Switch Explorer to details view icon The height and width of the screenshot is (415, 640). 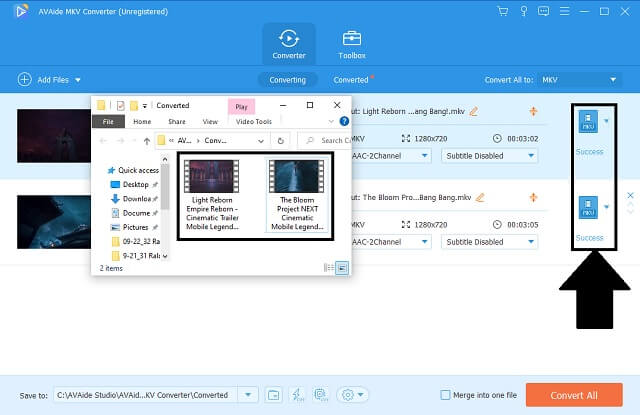(x=328, y=268)
